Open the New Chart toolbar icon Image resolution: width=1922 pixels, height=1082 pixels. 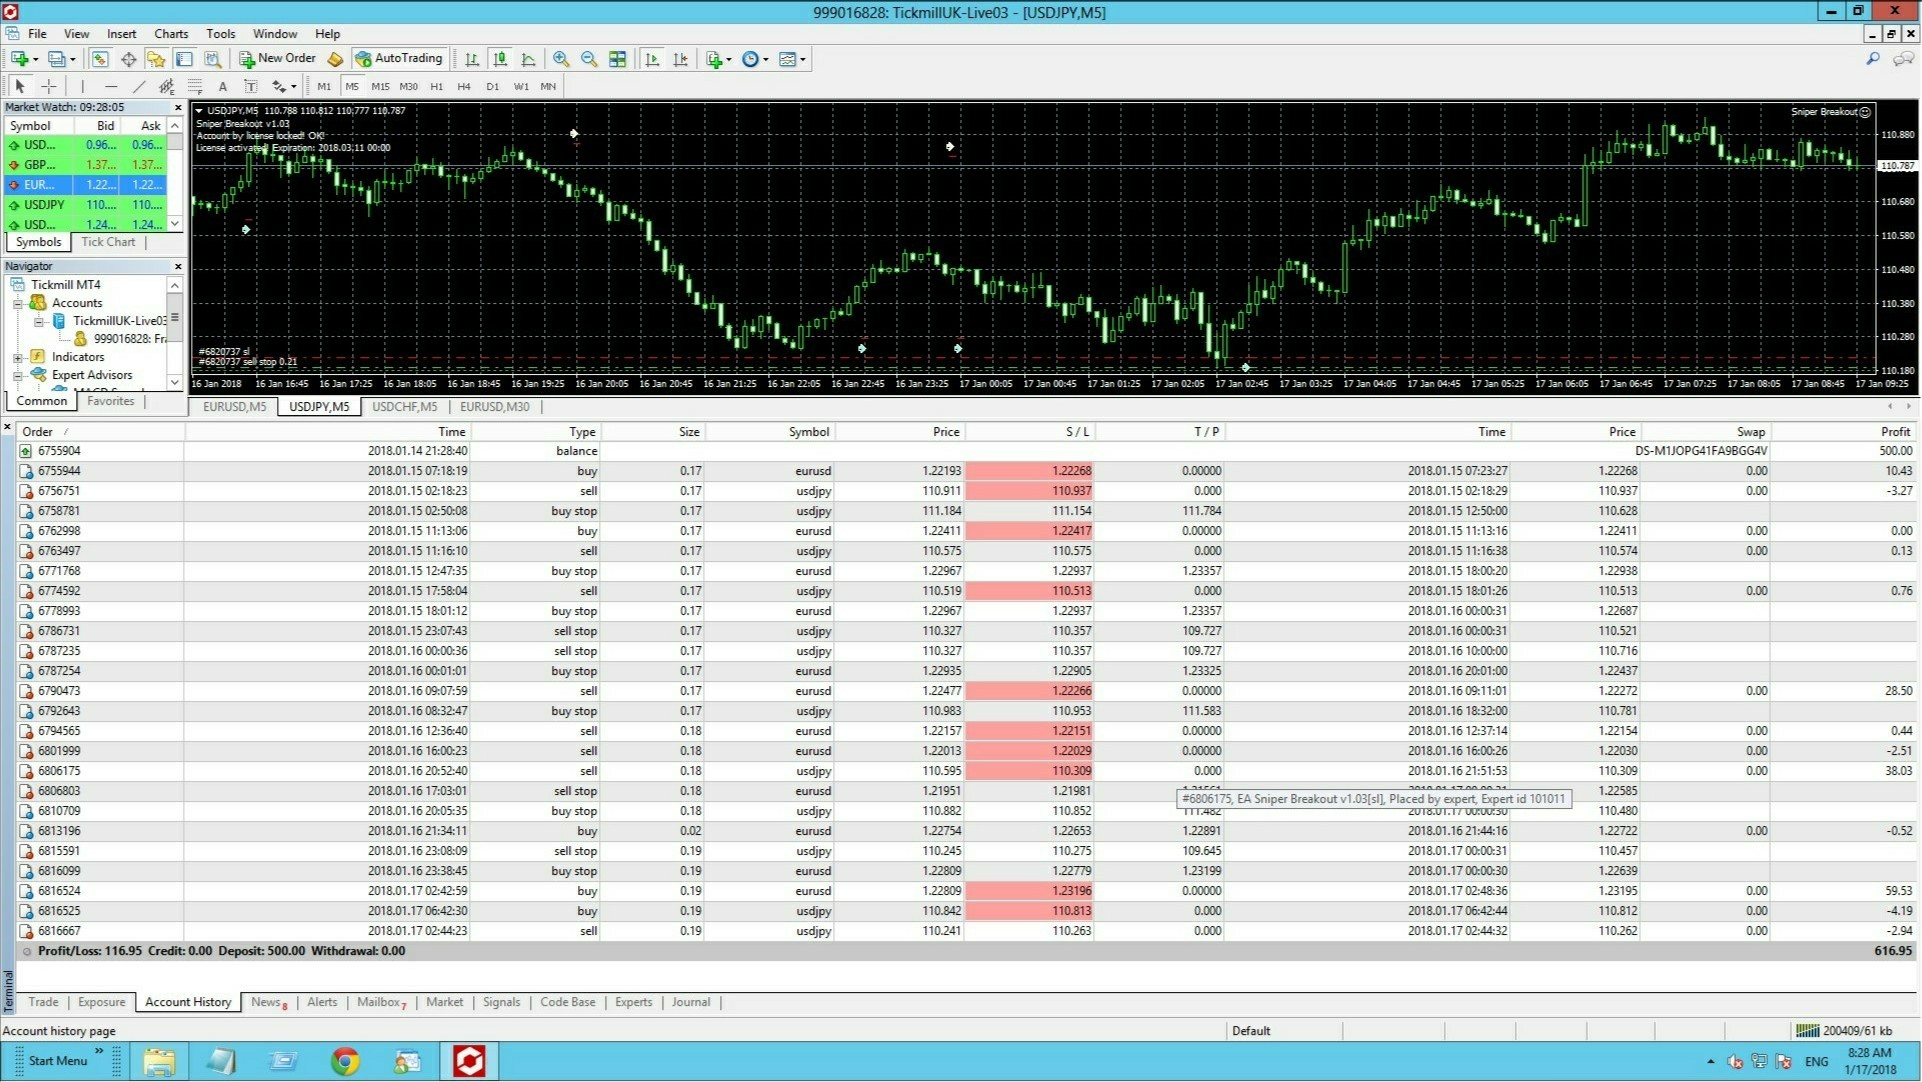19,59
